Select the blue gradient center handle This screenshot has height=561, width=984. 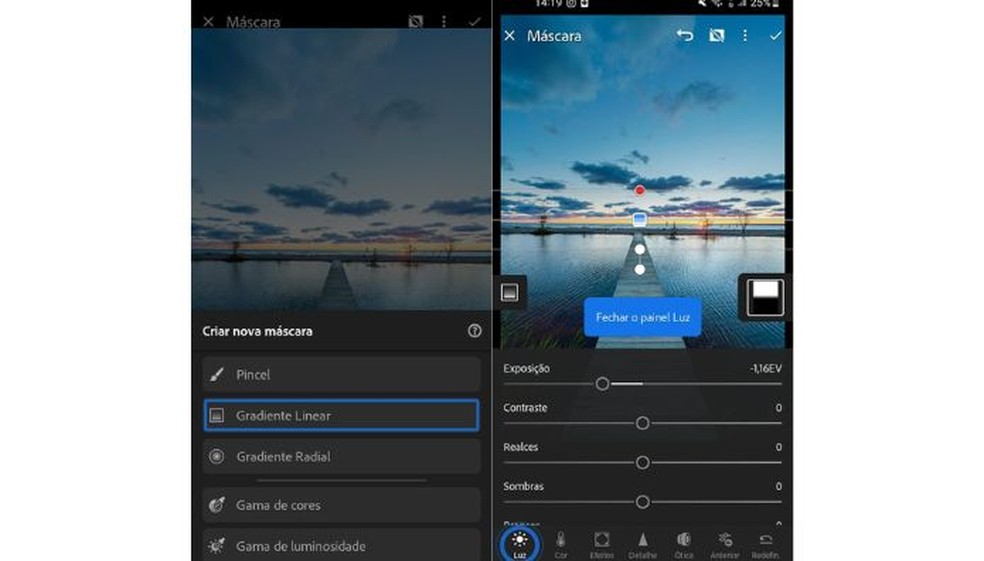[x=639, y=219]
